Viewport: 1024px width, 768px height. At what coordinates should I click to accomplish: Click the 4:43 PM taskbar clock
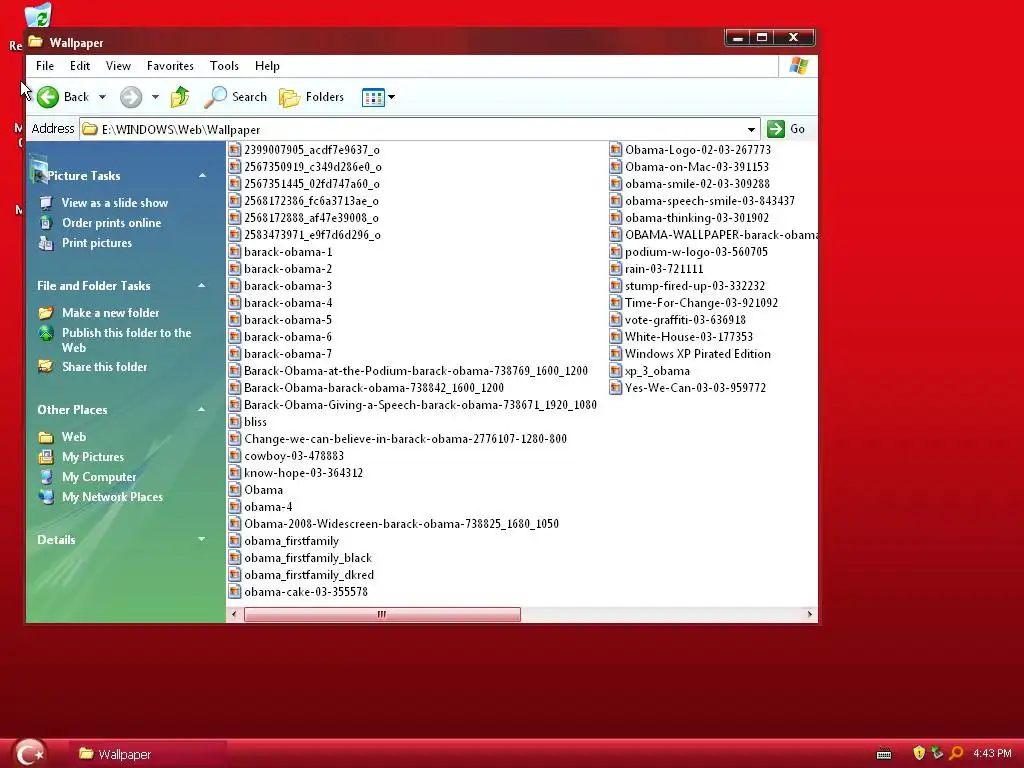coord(992,753)
